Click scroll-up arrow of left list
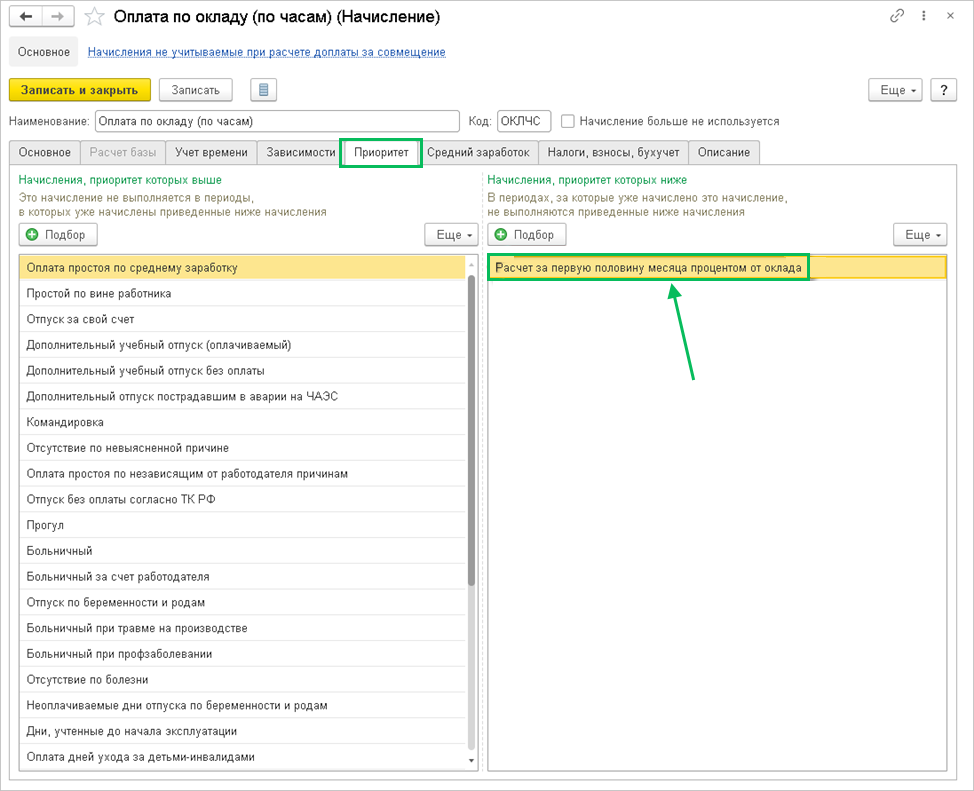 pyautogui.click(x=471, y=265)
